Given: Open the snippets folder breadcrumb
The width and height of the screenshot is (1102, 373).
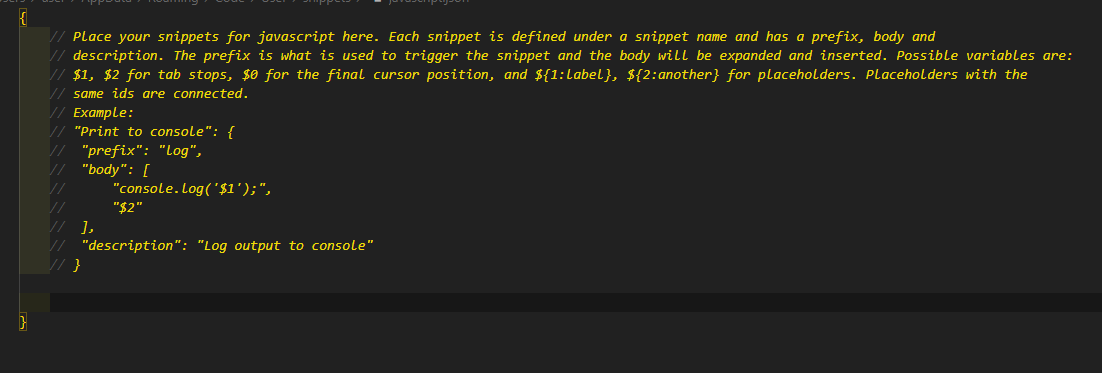Looking at the screenshot, I should [x=325, y=1].
